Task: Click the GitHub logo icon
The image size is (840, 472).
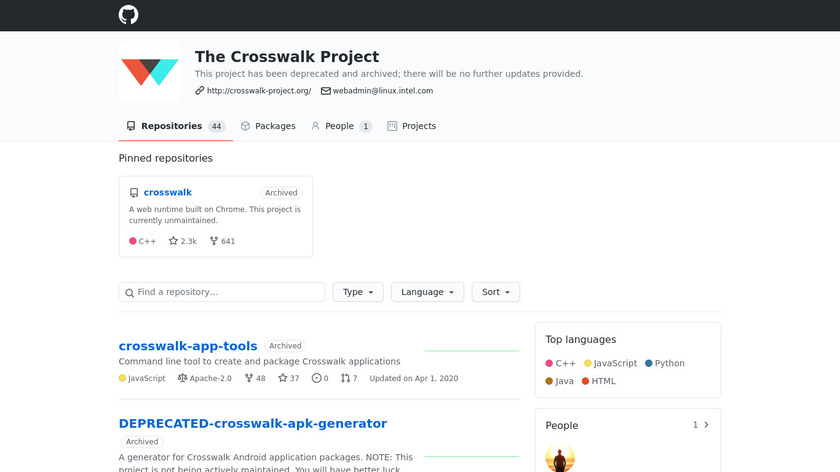Action: pos(128,15)
